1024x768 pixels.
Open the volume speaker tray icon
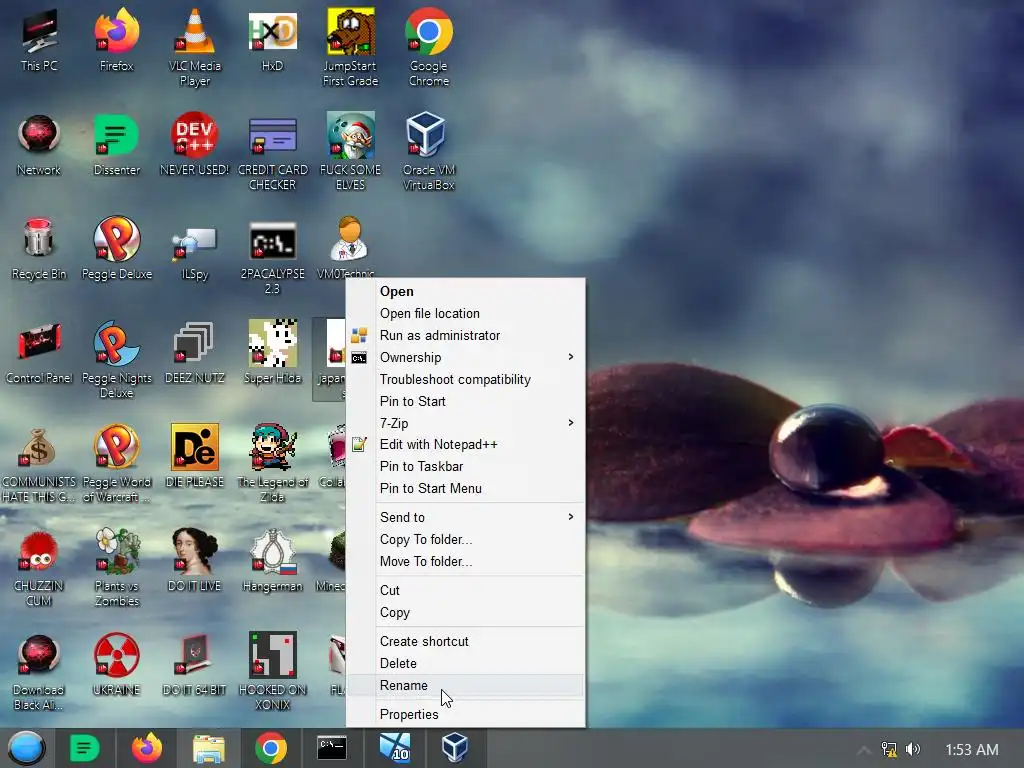point(913,749)
